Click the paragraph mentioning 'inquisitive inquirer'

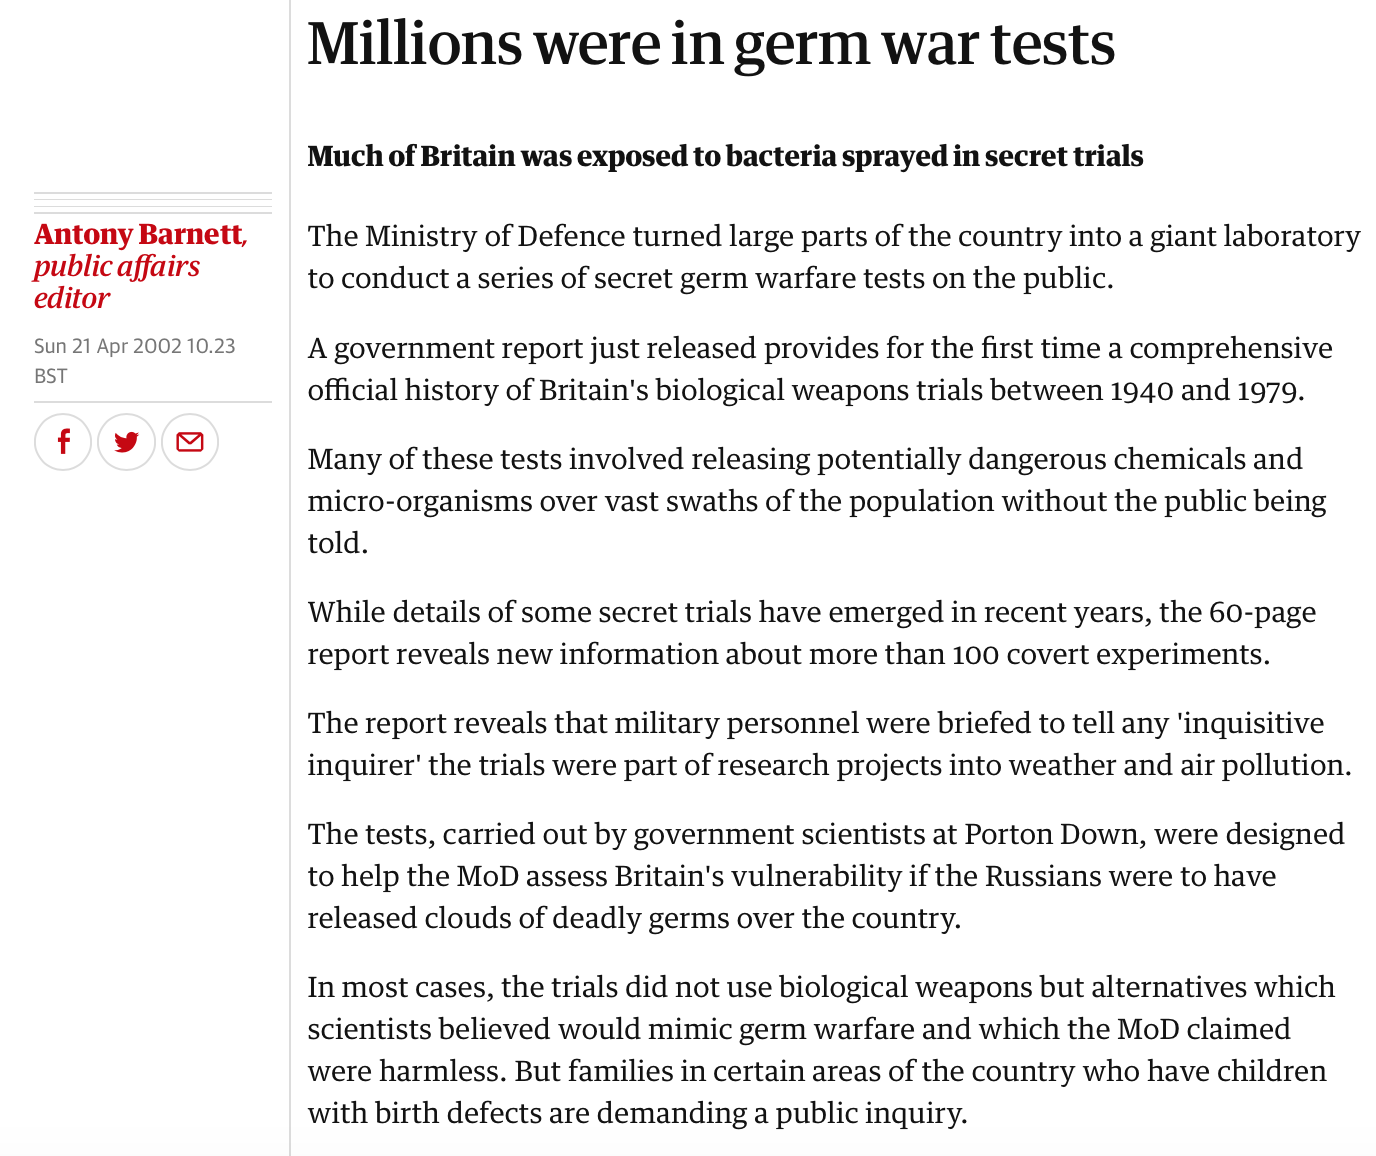830,744
